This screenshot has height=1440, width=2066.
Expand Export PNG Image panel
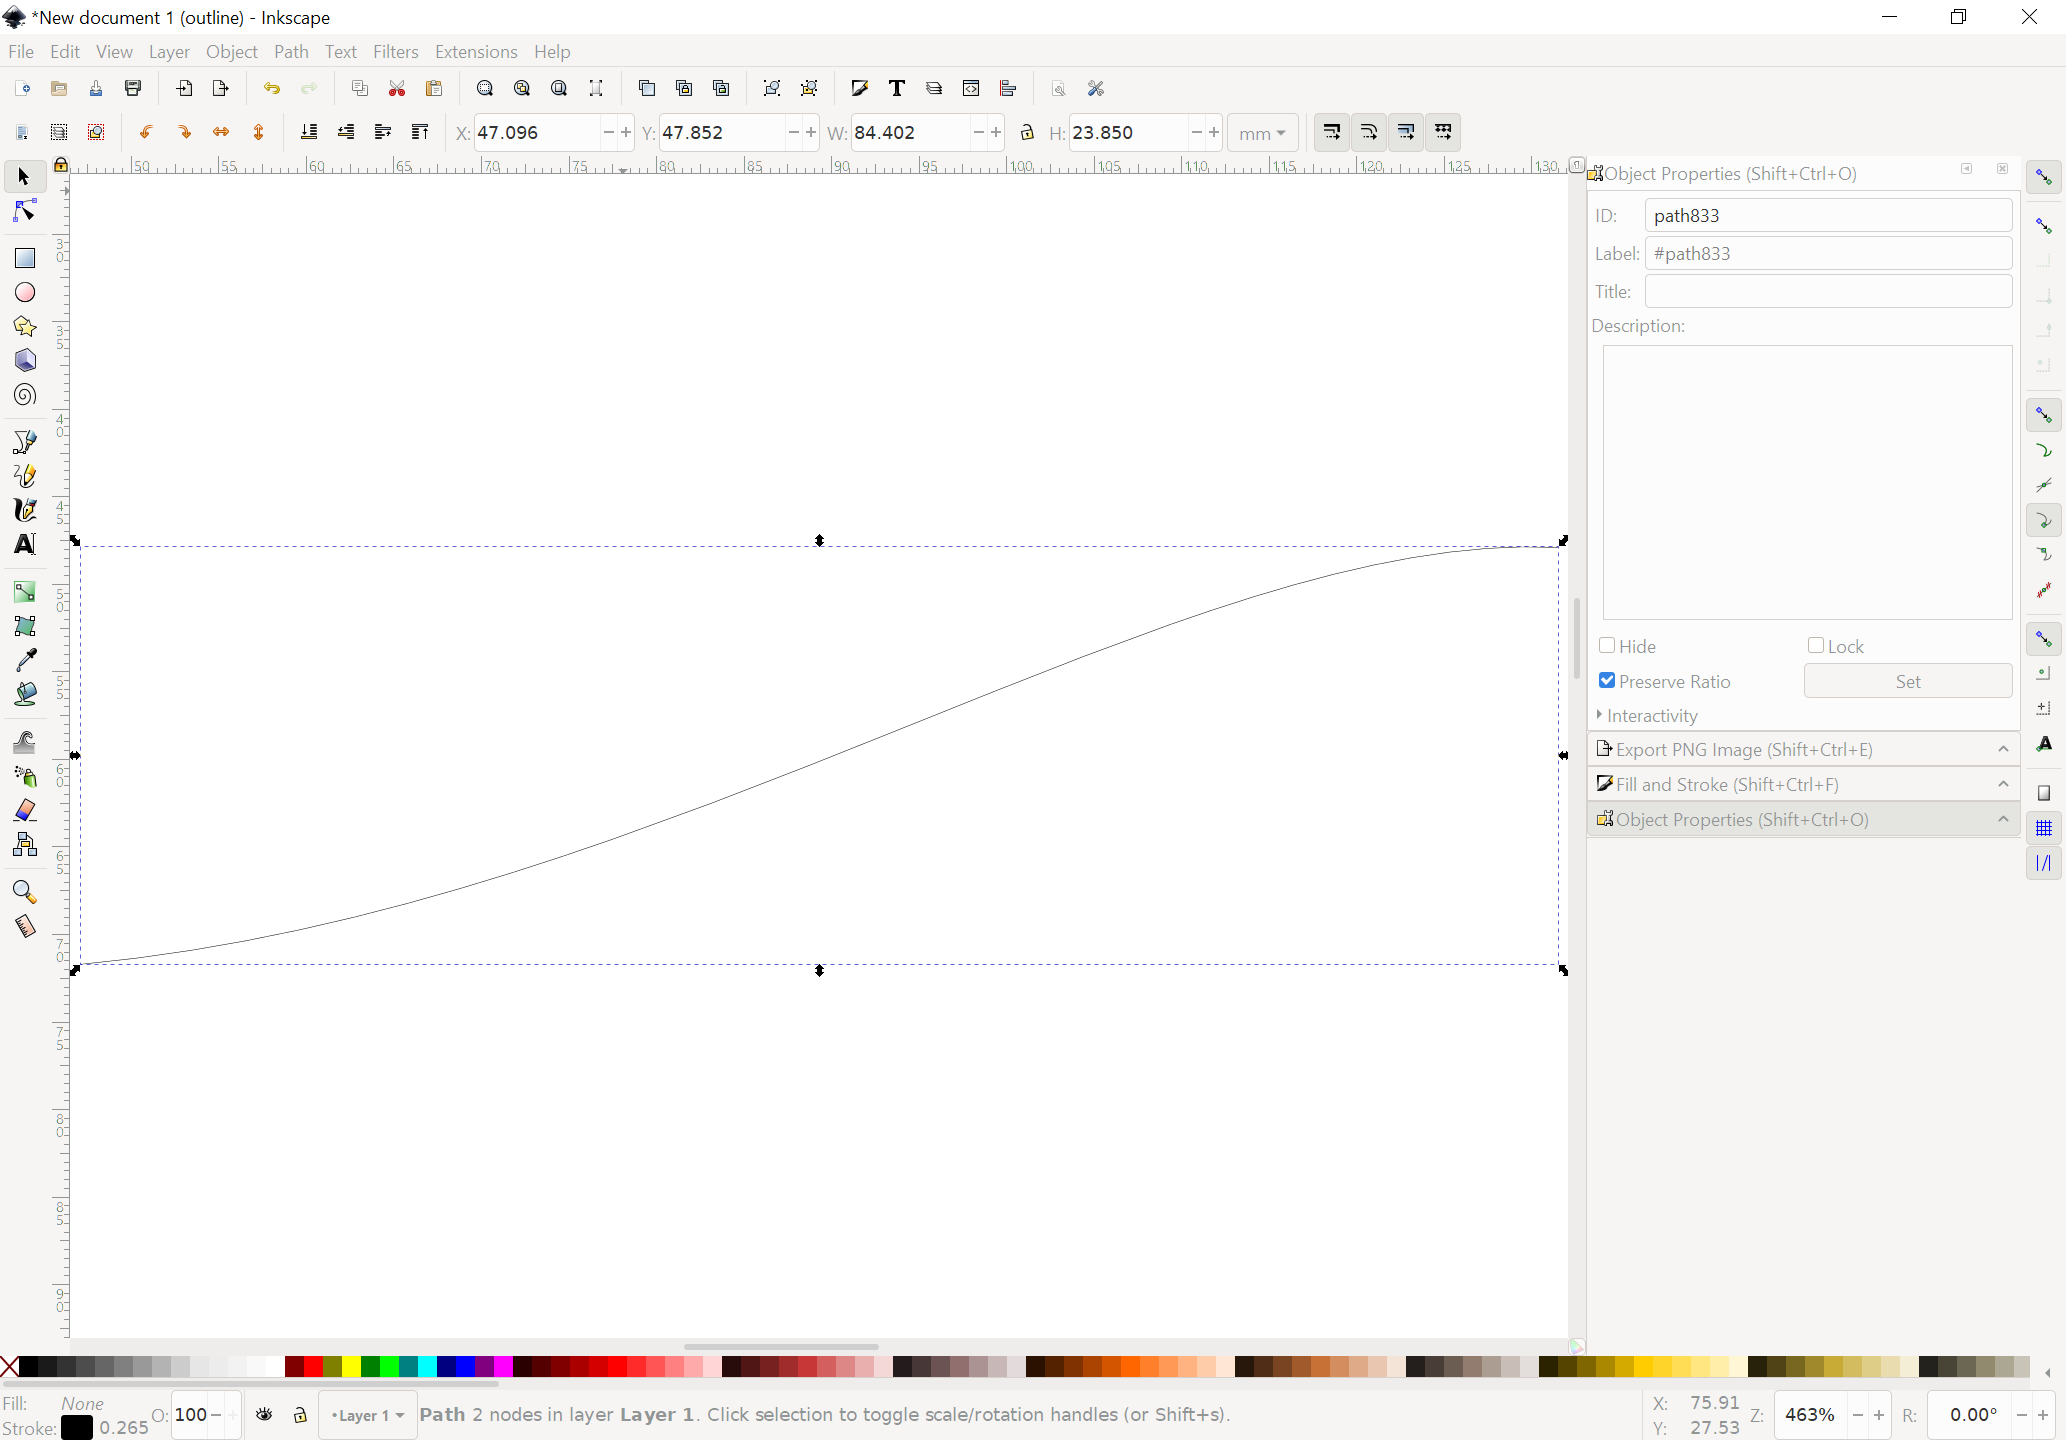click(1803, 749)
